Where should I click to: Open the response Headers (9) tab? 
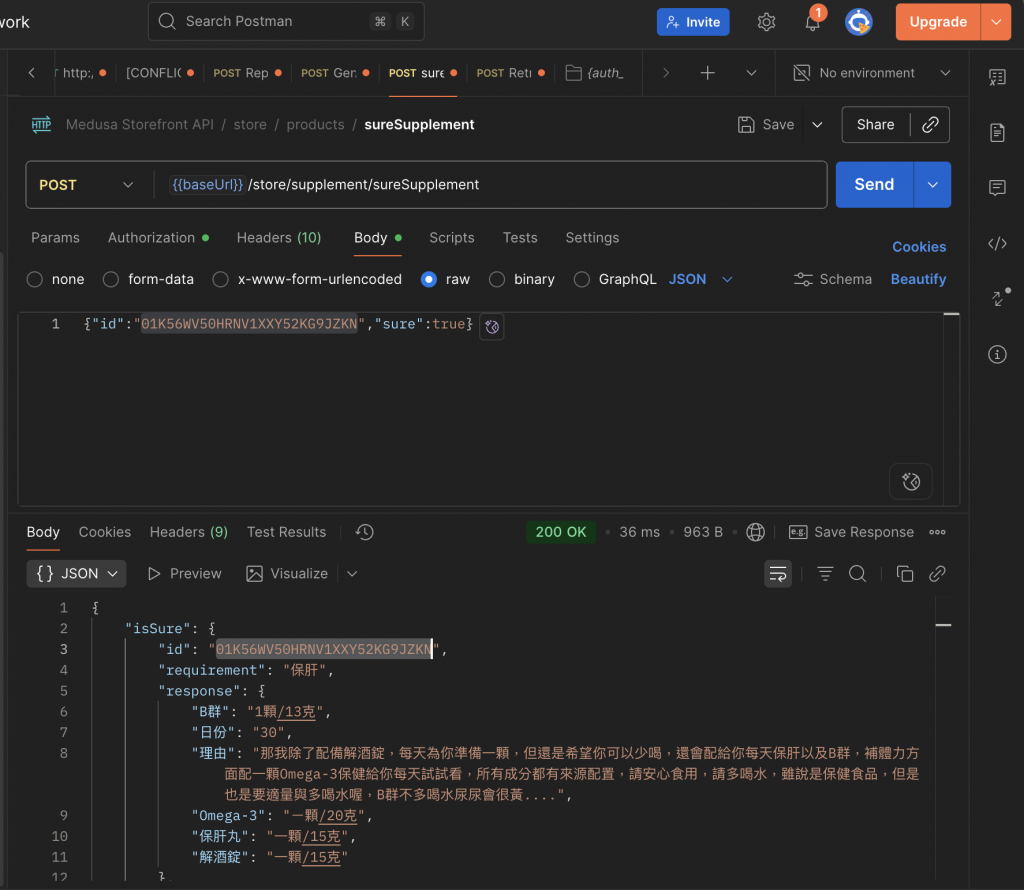click(189, 532)
